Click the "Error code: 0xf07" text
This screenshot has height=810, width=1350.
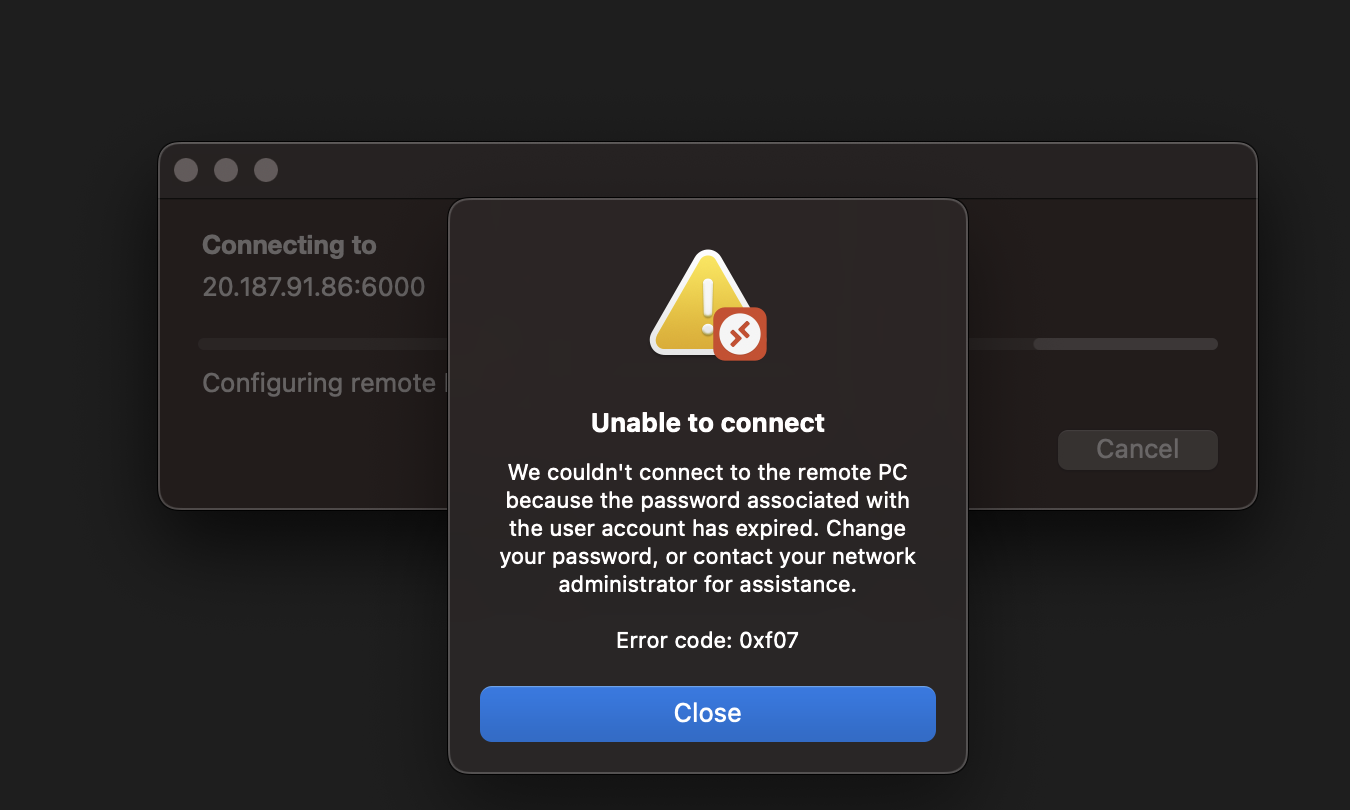[x=707, y=640]
